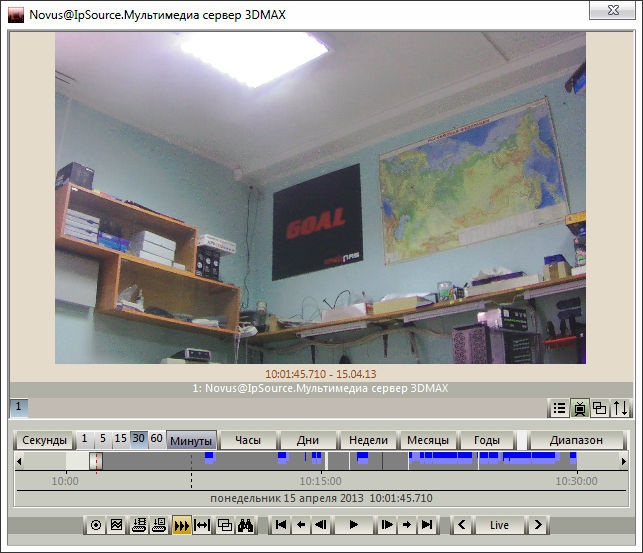Switch to Live view
643x553 pixels.
click(499, 525)
